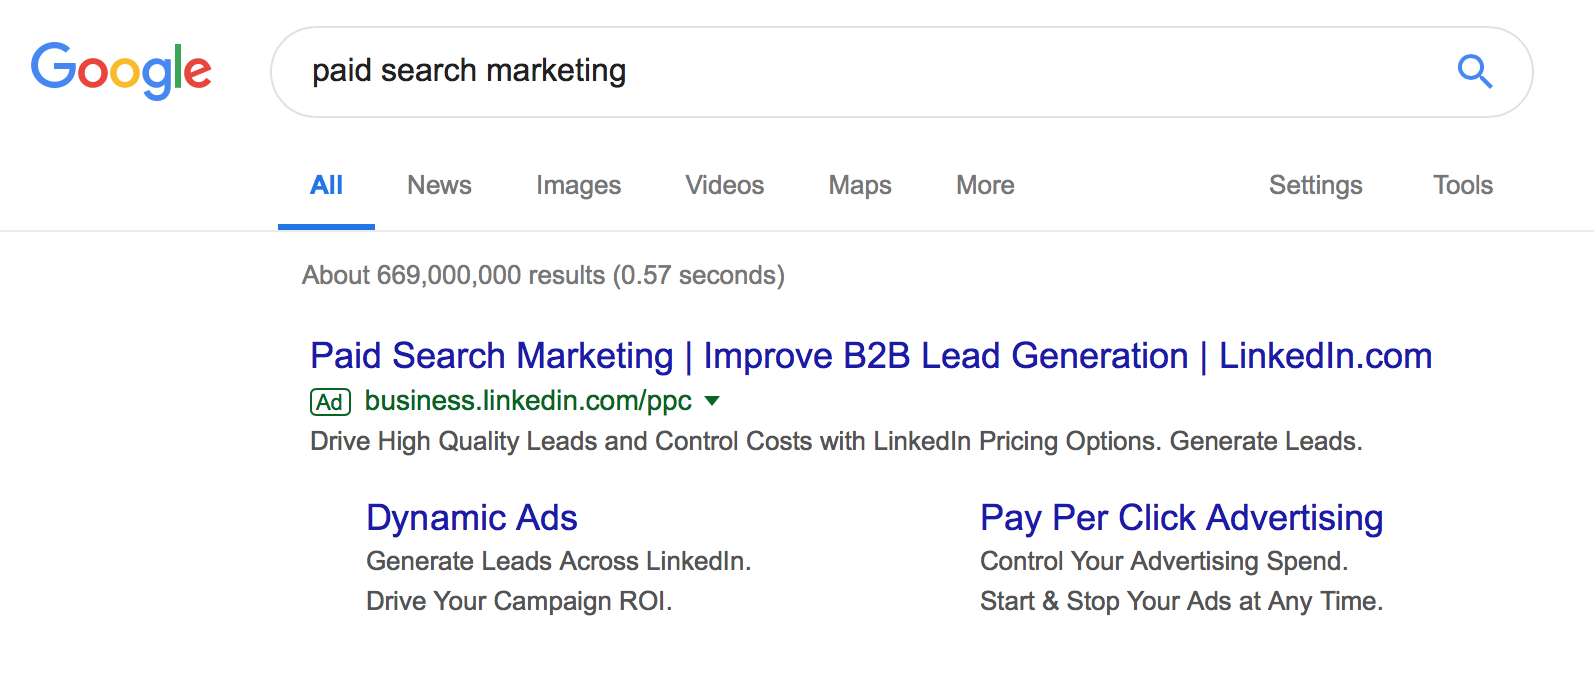Screen dimensions: 1594x676
Task: Click 'Control Your Advertising Spend' sitelink description
Action: [x=1164, y=561]
